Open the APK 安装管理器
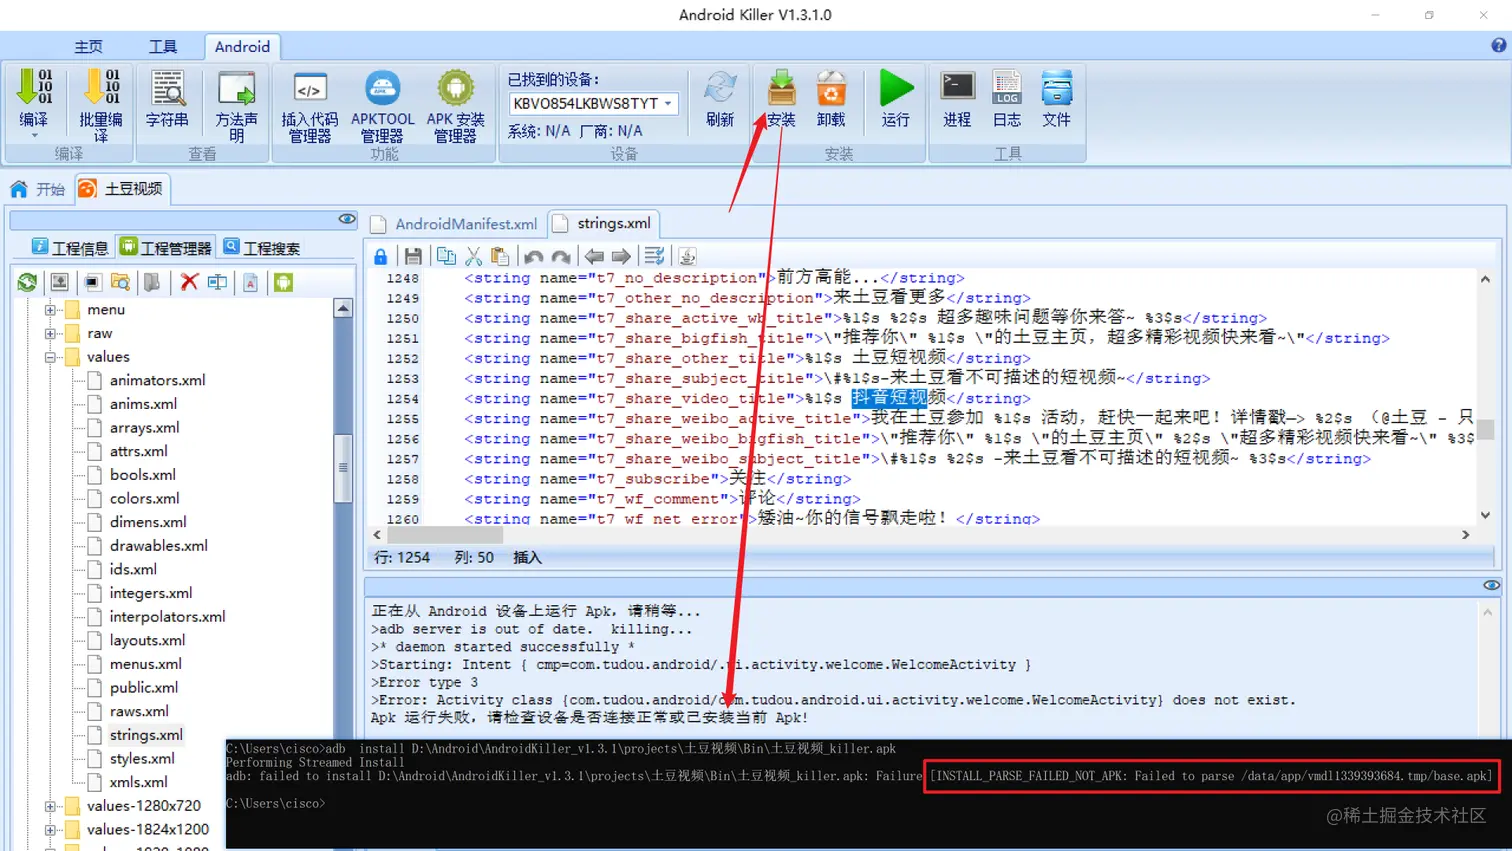This screenshot has height=851, width=1512. [x=455, y=104]
